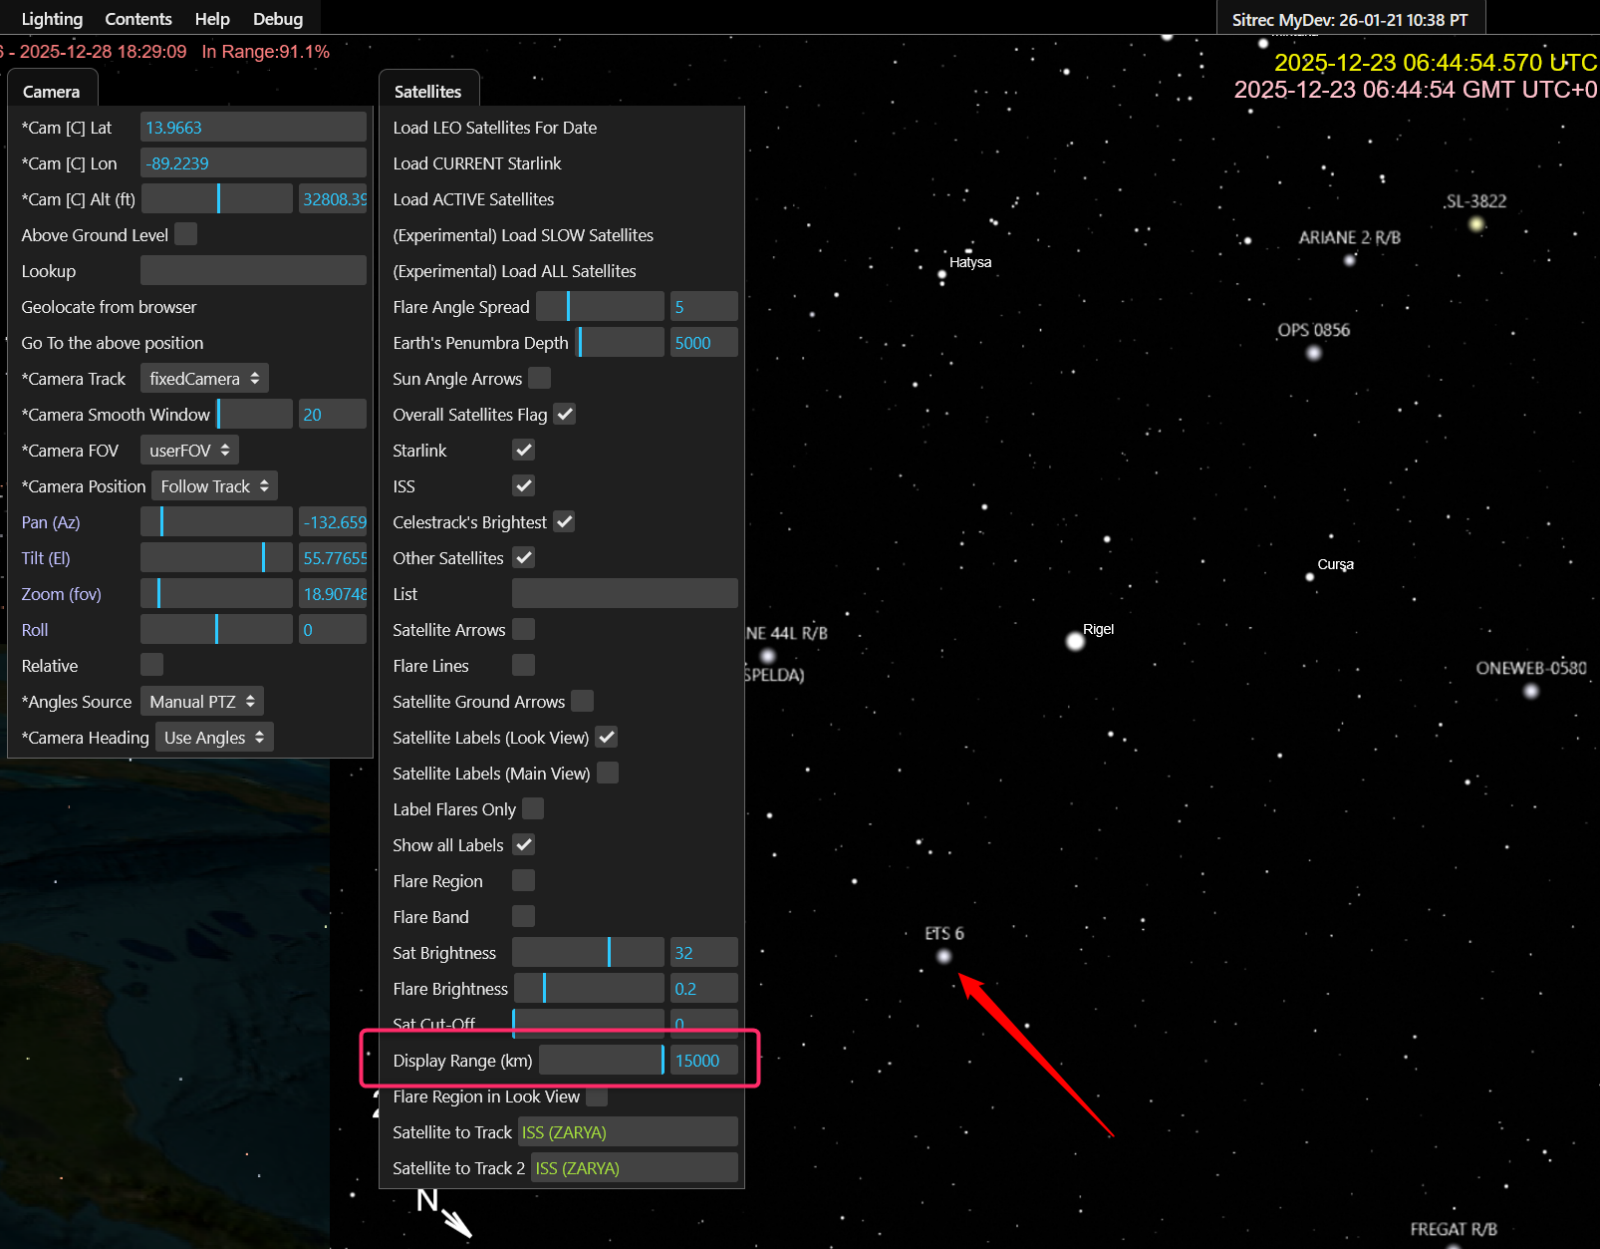Select the Cursa star dot

1310,577
